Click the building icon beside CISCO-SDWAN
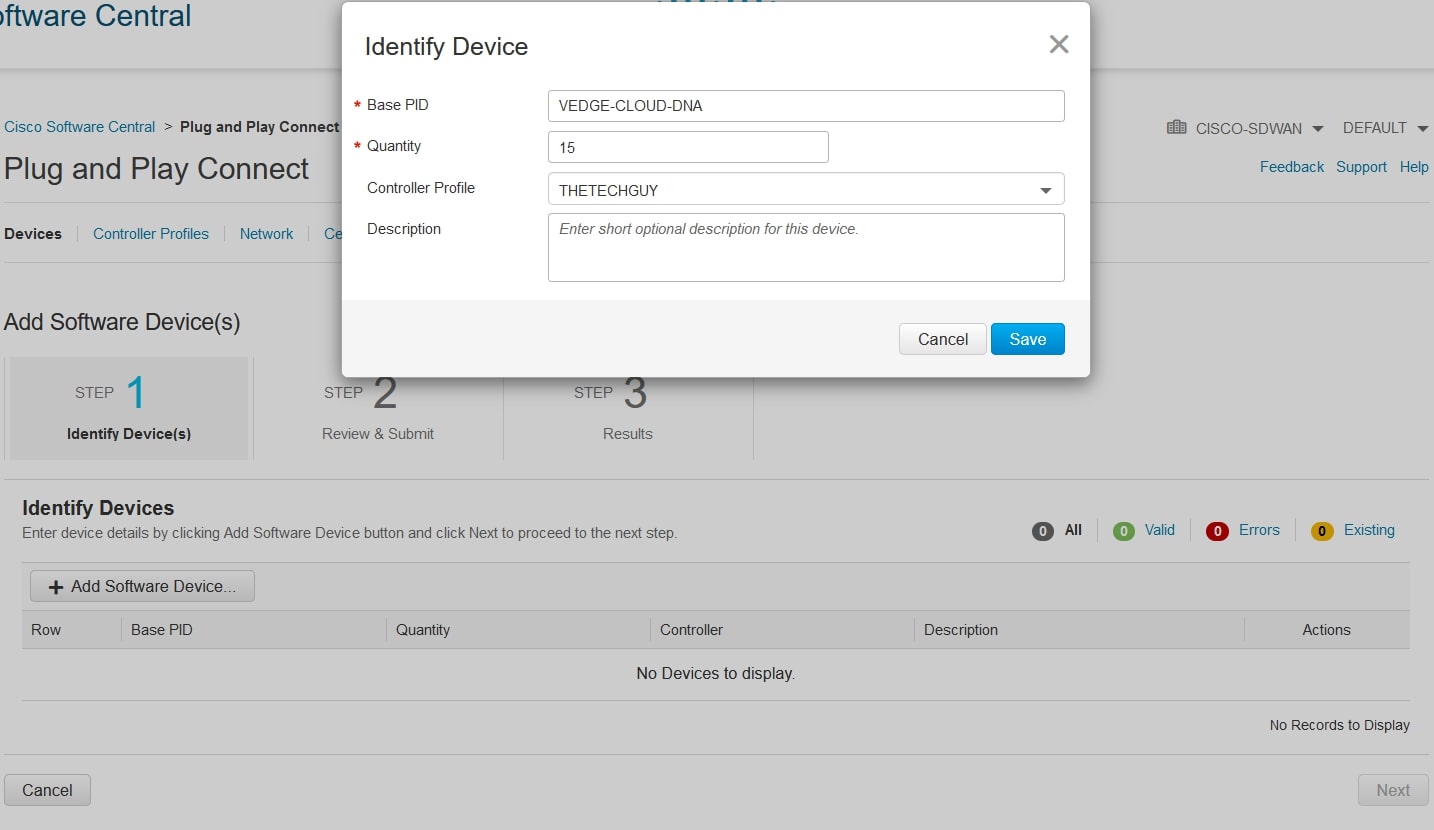 (1176, 128)
